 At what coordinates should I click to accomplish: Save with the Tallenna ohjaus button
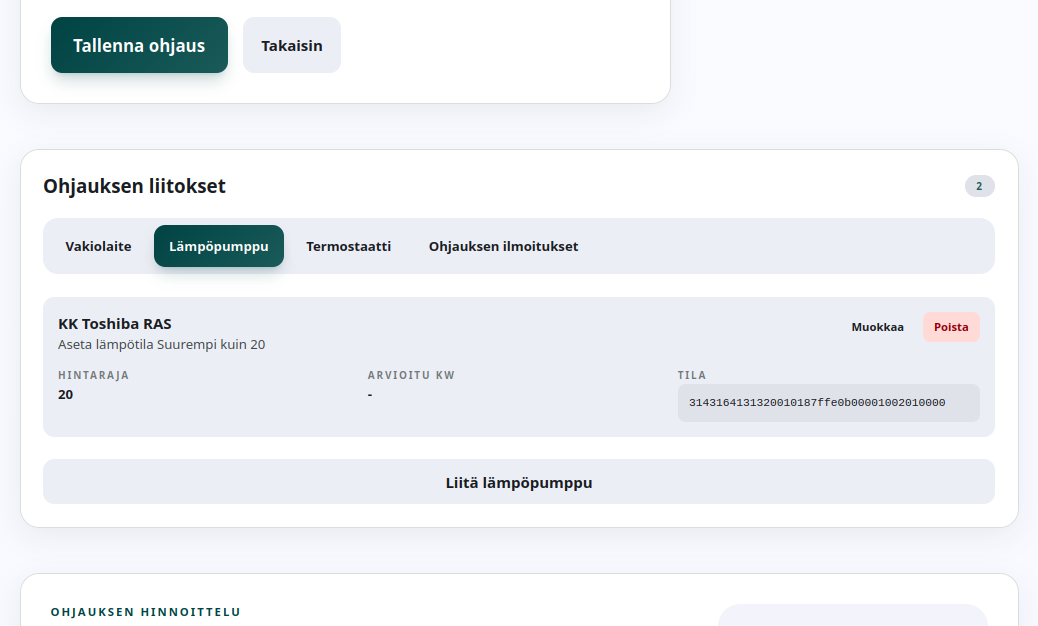(139, 45)
